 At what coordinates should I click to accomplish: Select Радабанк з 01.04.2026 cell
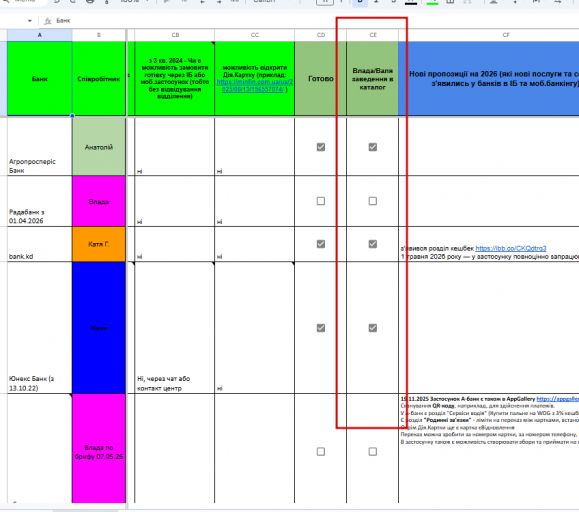[x=40, y=202]
